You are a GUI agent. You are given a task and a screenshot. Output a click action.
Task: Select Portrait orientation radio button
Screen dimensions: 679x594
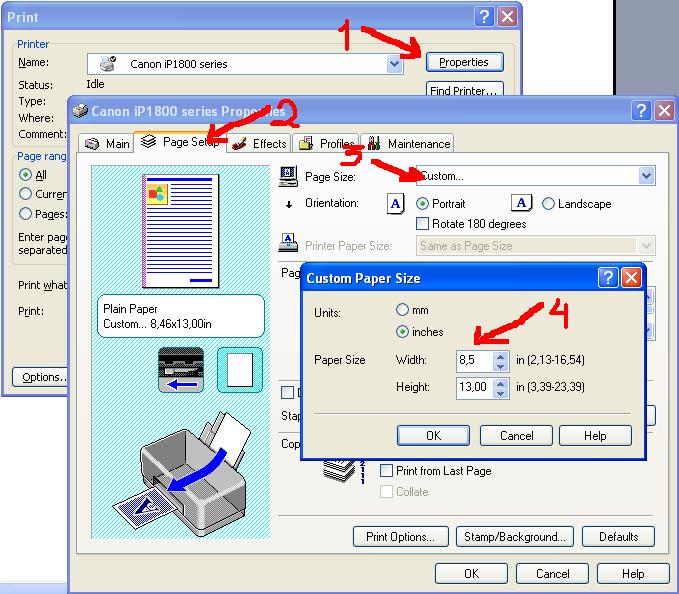pyautogui.click(x=422, y=203)
